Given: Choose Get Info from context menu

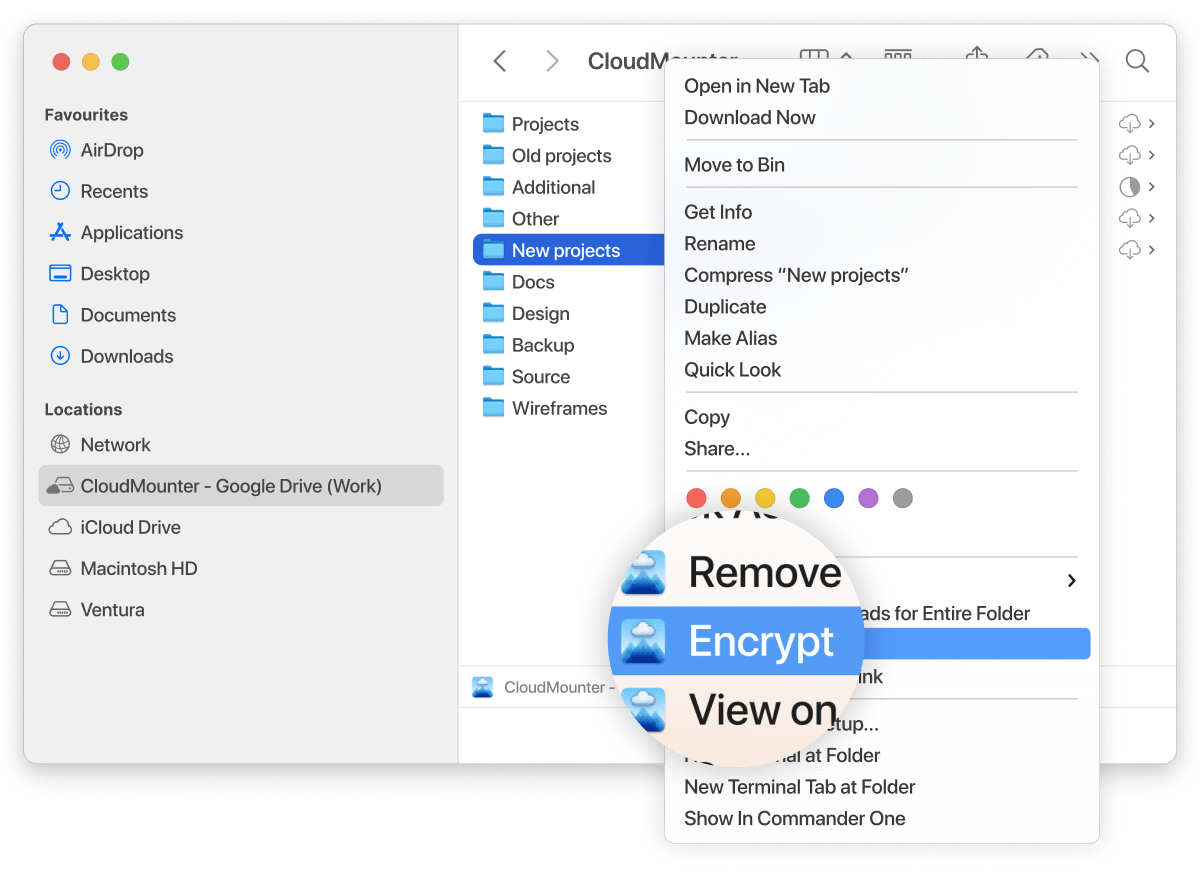Looking at the screenshot, I should coord(718,212).
